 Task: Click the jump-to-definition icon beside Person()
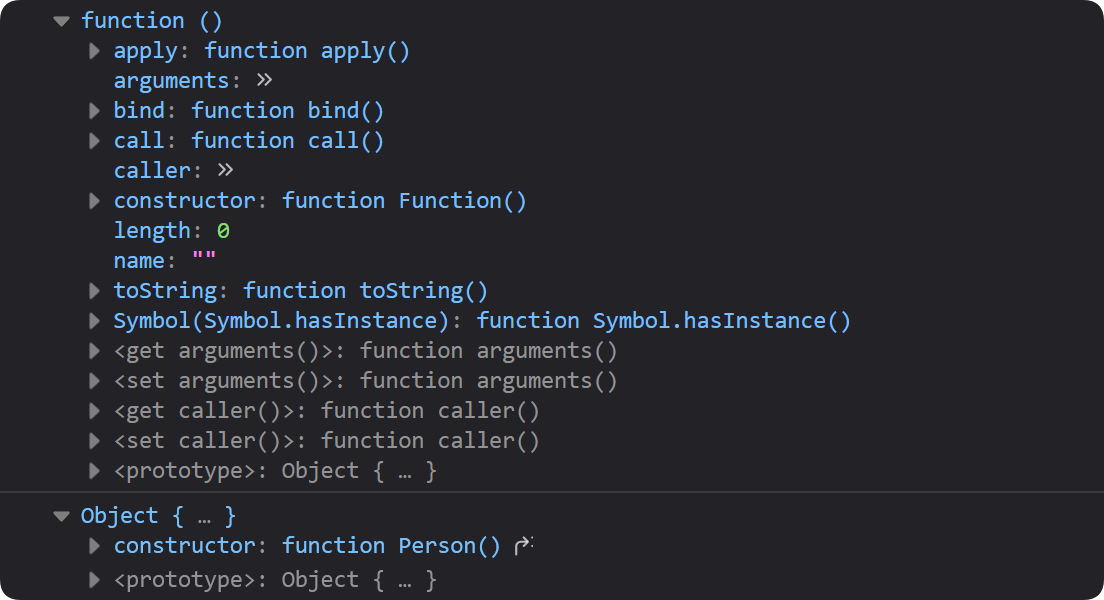[x=522, y=546]
